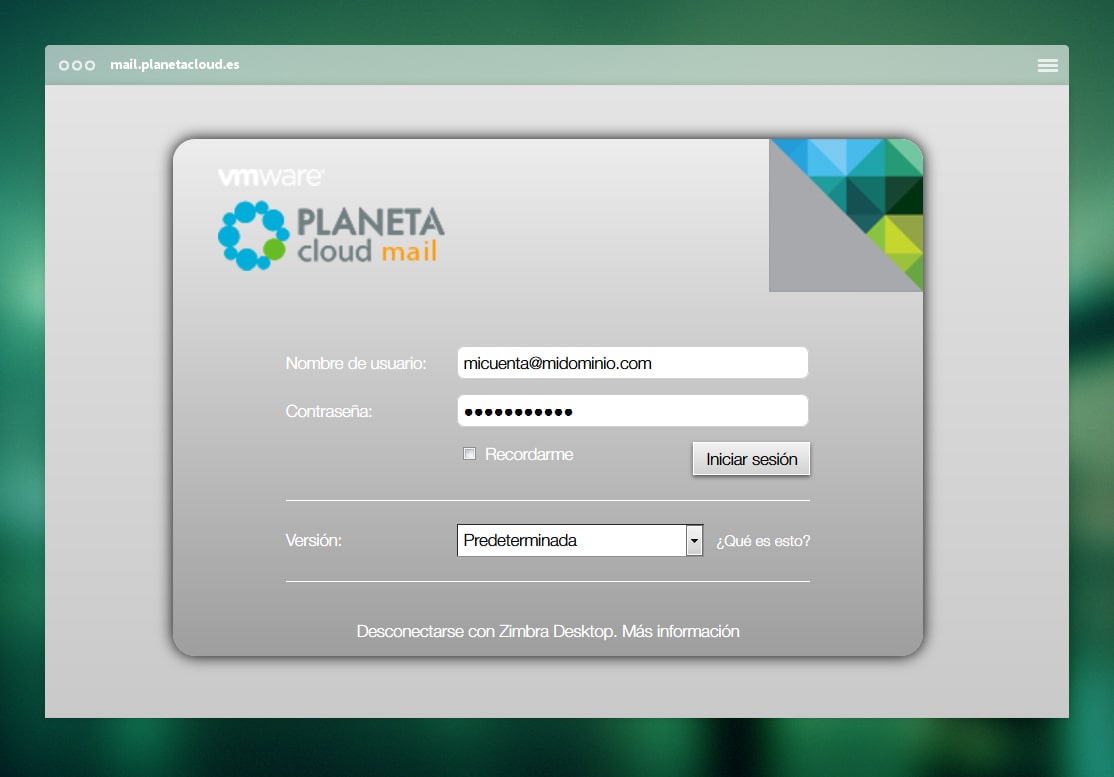The height and width of the screenshot is (777, 1114).
Task: Open the Versión dropdown arrow
Action: pos(694,540)
